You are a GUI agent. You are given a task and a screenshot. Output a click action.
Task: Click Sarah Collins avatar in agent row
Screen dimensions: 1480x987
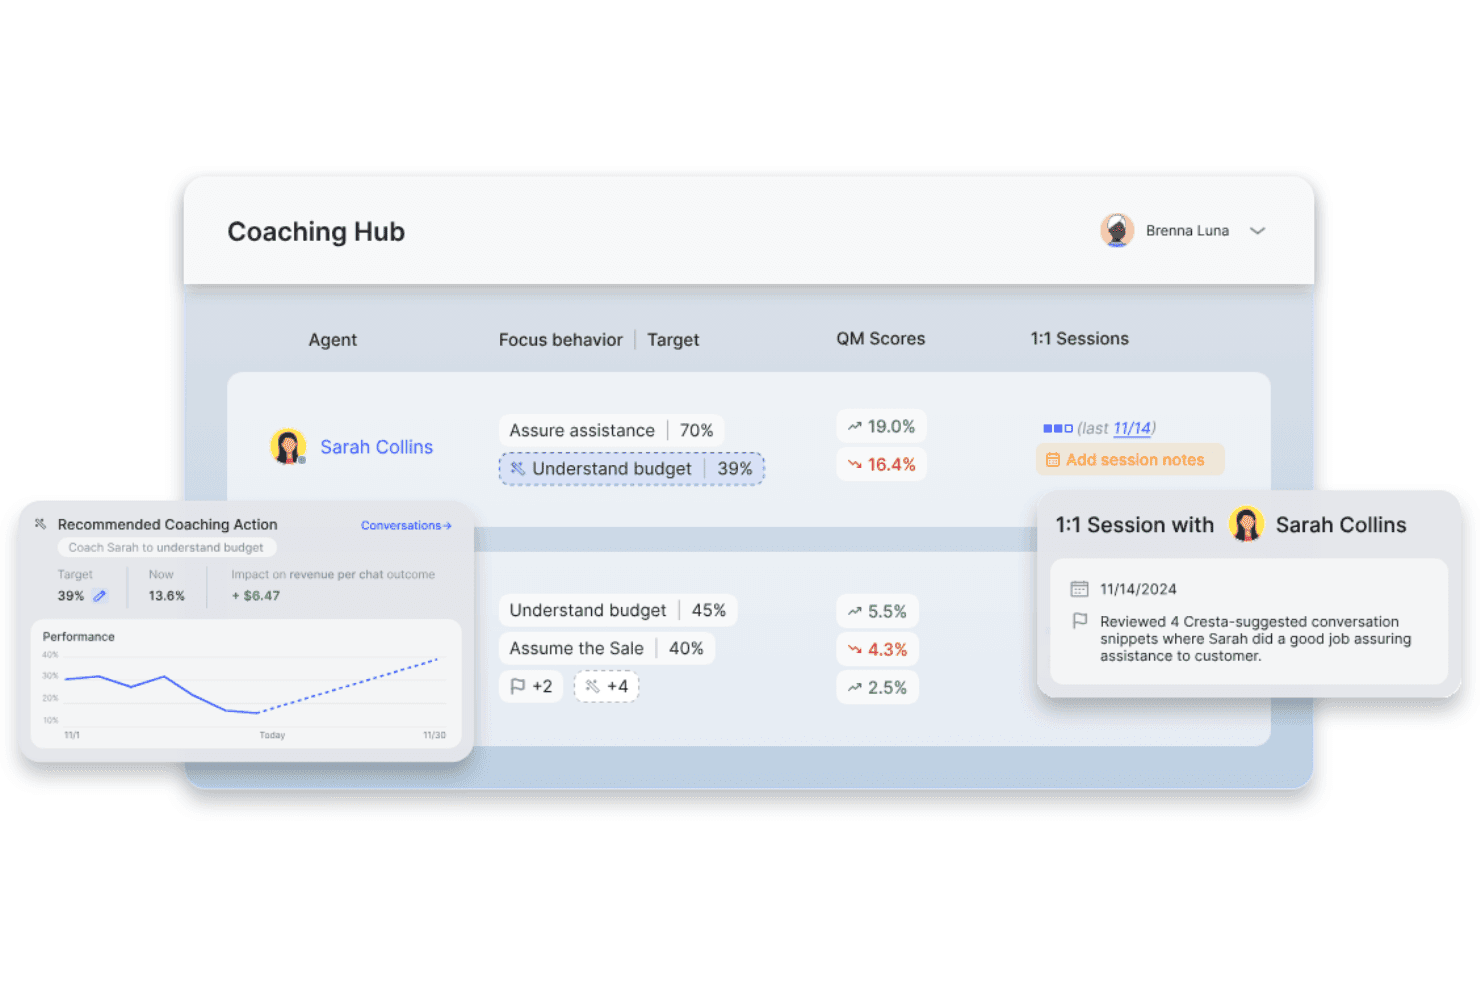coord(288,446)
